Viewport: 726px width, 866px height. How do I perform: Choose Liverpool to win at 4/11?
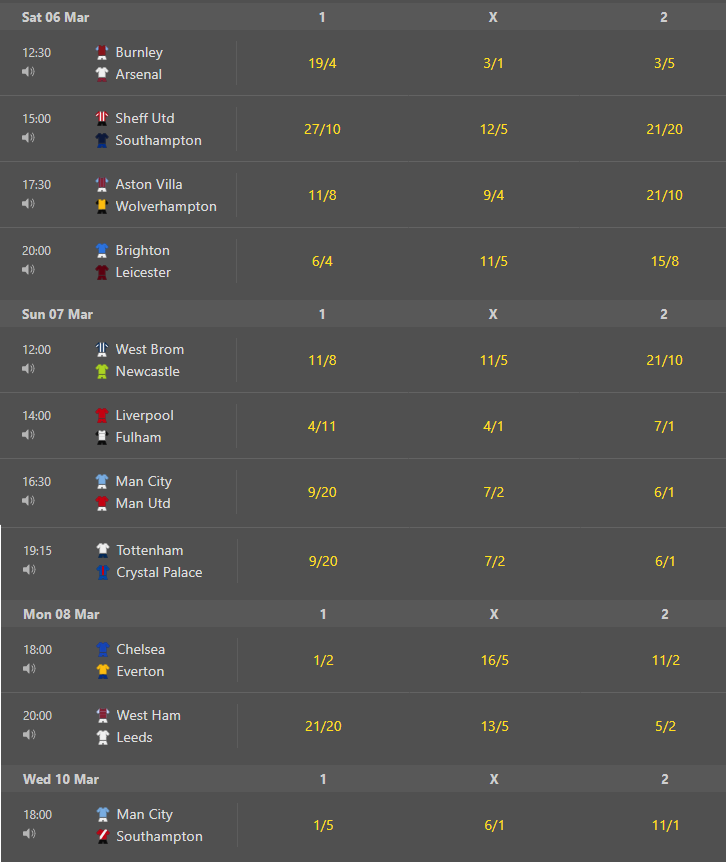322,426
